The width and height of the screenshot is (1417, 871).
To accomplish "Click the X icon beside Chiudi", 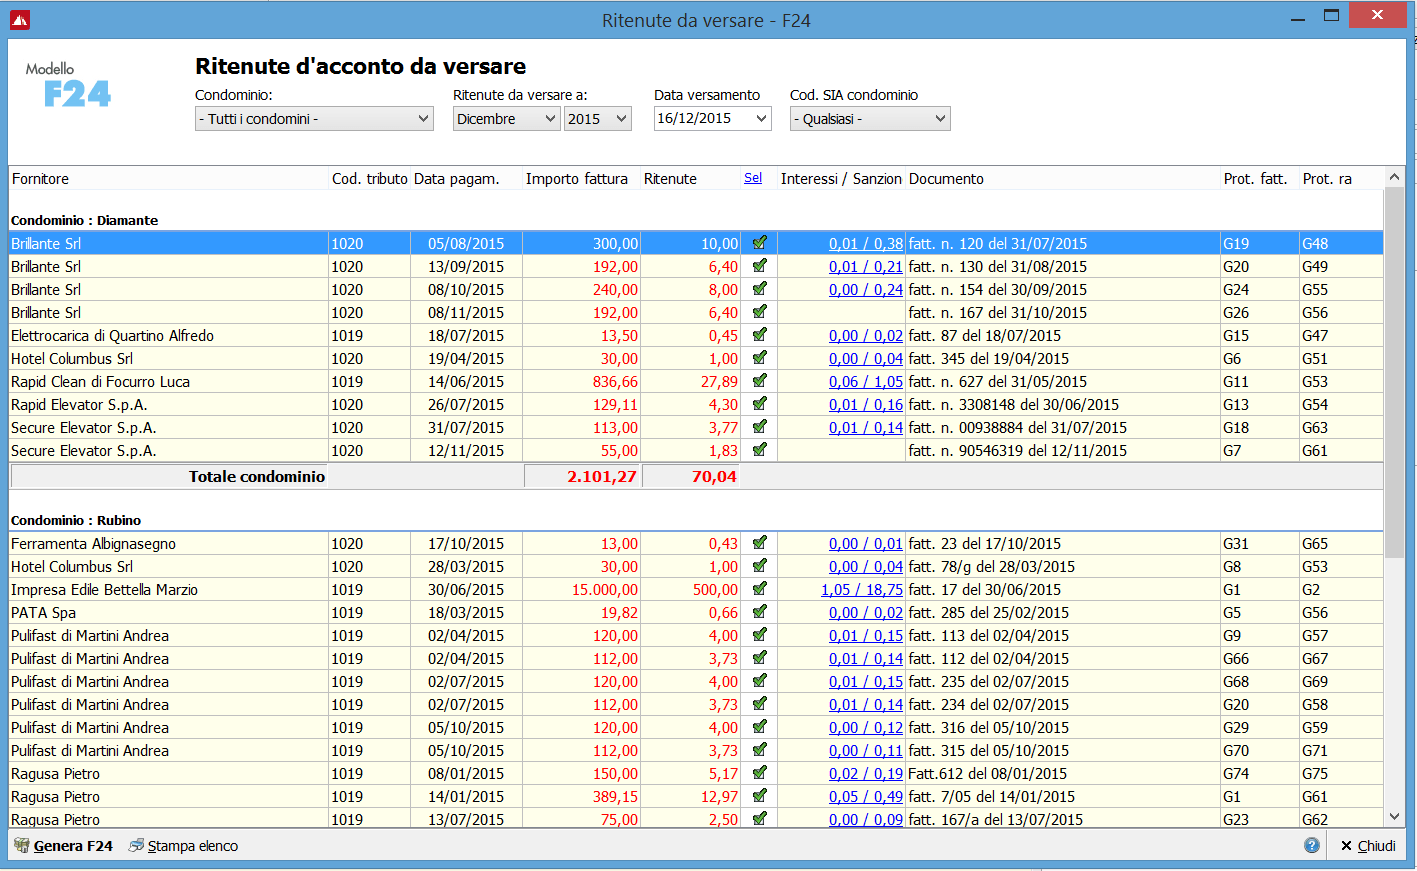I will (1346, 846).
